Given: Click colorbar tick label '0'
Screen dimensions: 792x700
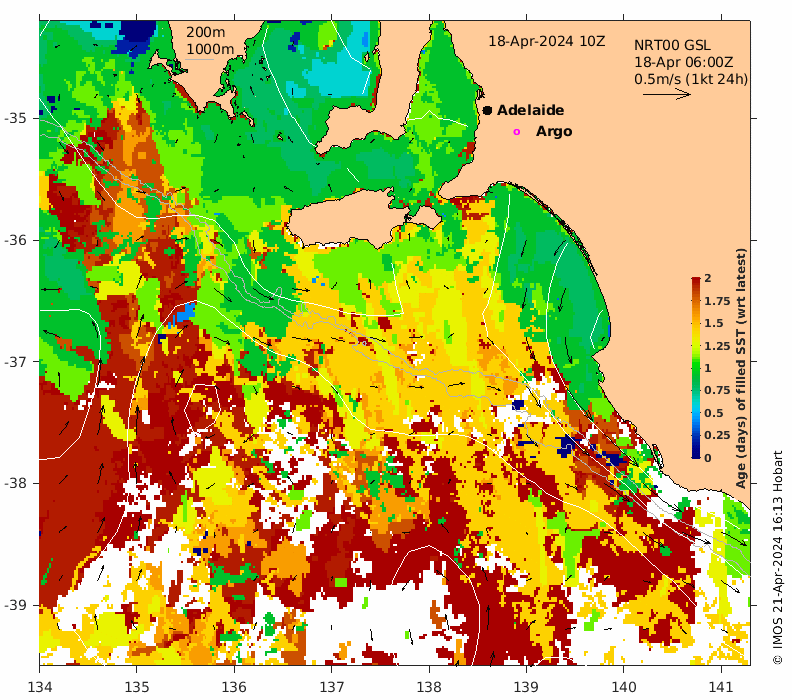Looking at the screenshot, I should coord(708,458).
